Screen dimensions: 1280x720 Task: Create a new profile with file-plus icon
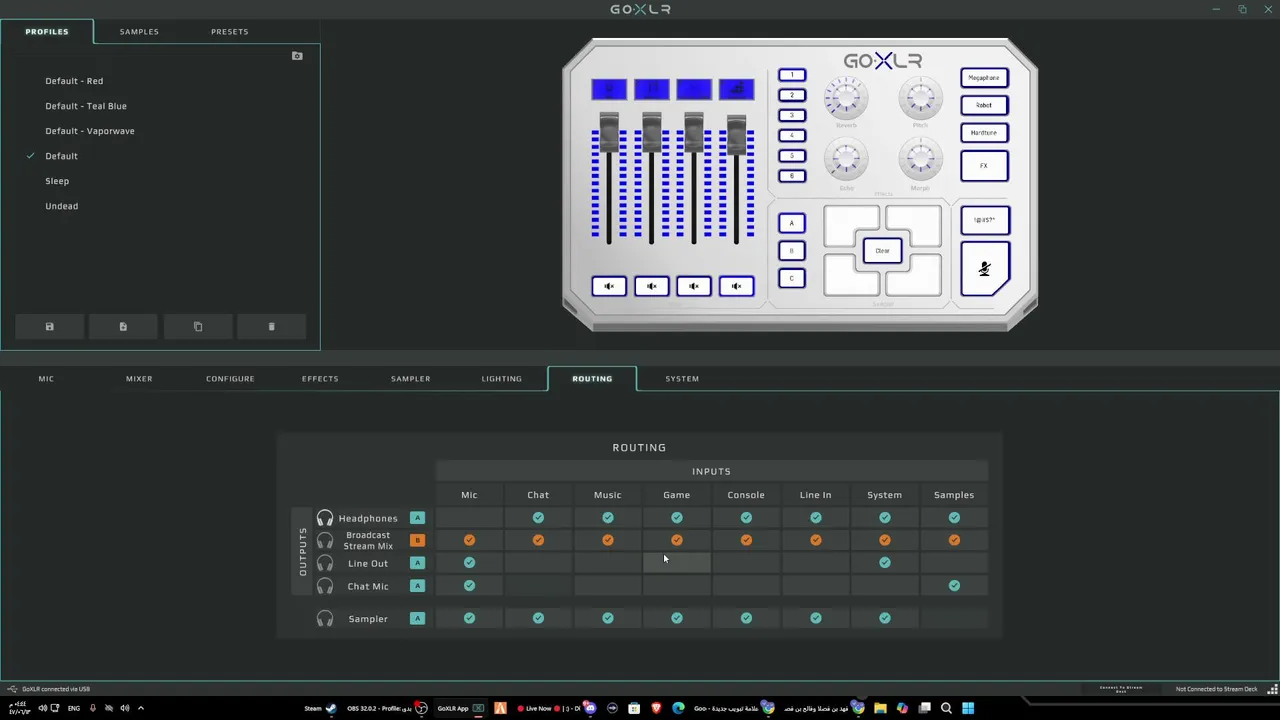coord(123,327)
